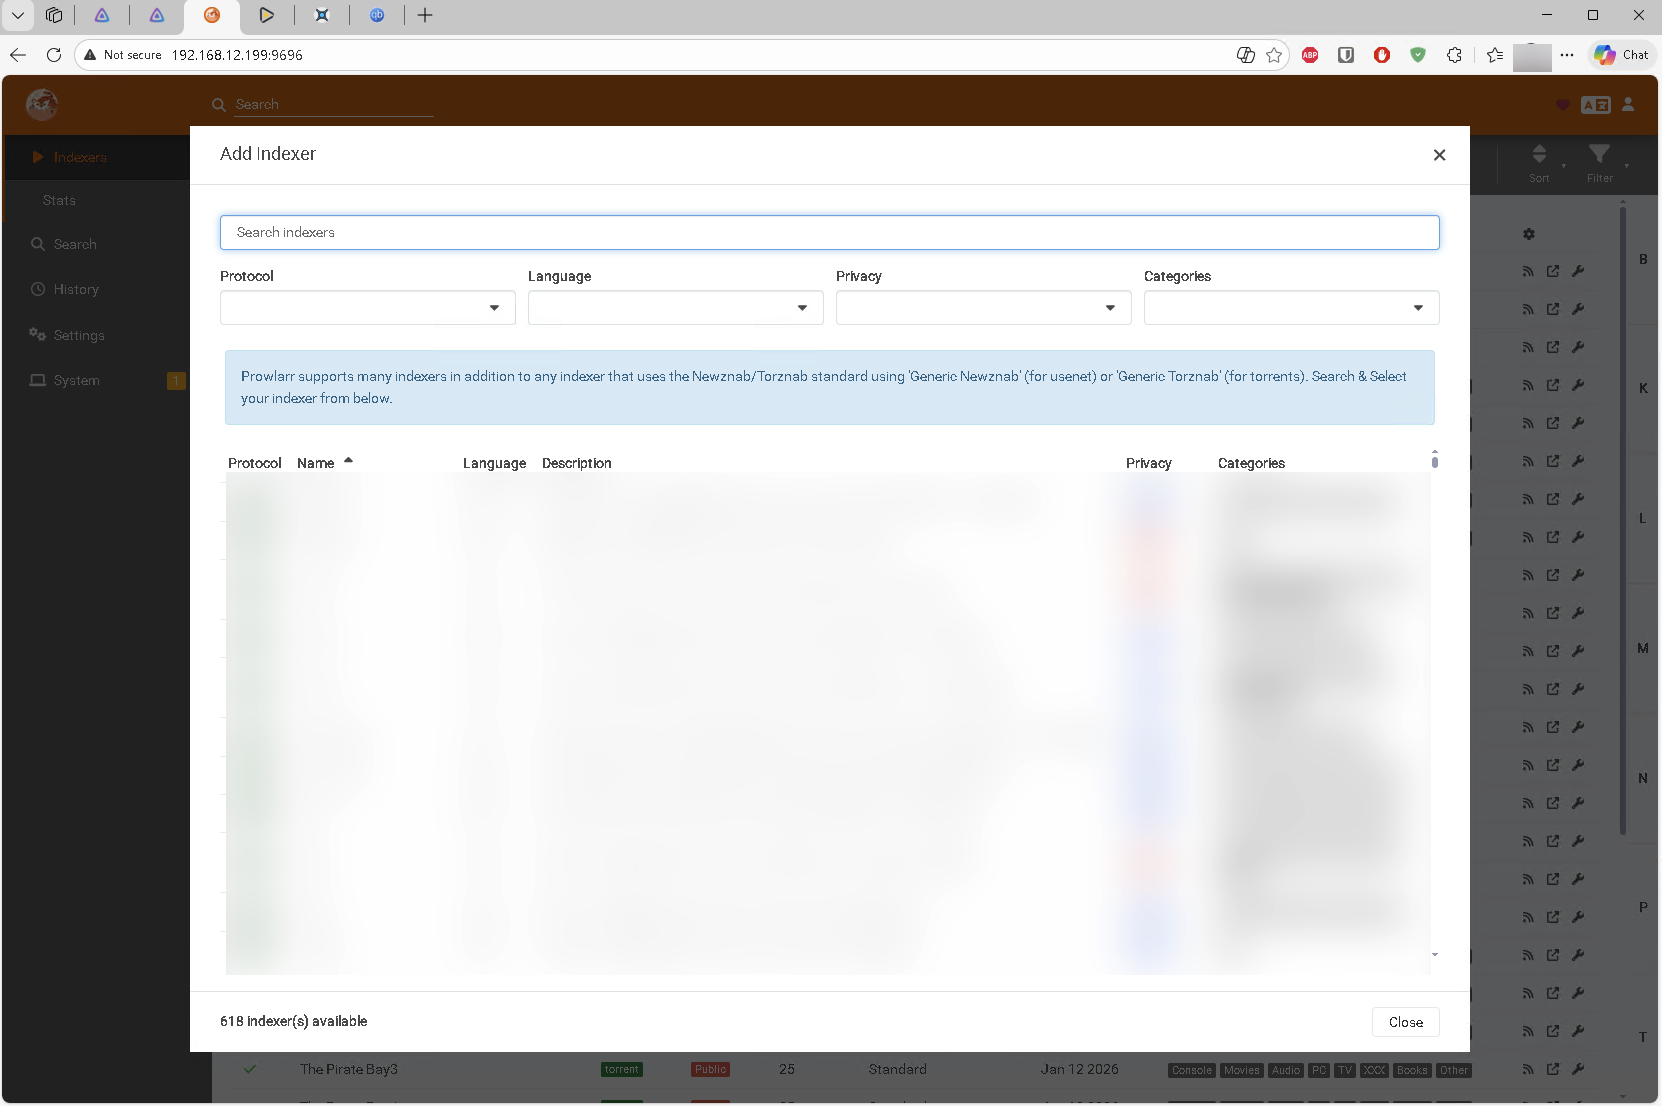Click the Search indexers input field
1662x1106 pixels.
829,233
